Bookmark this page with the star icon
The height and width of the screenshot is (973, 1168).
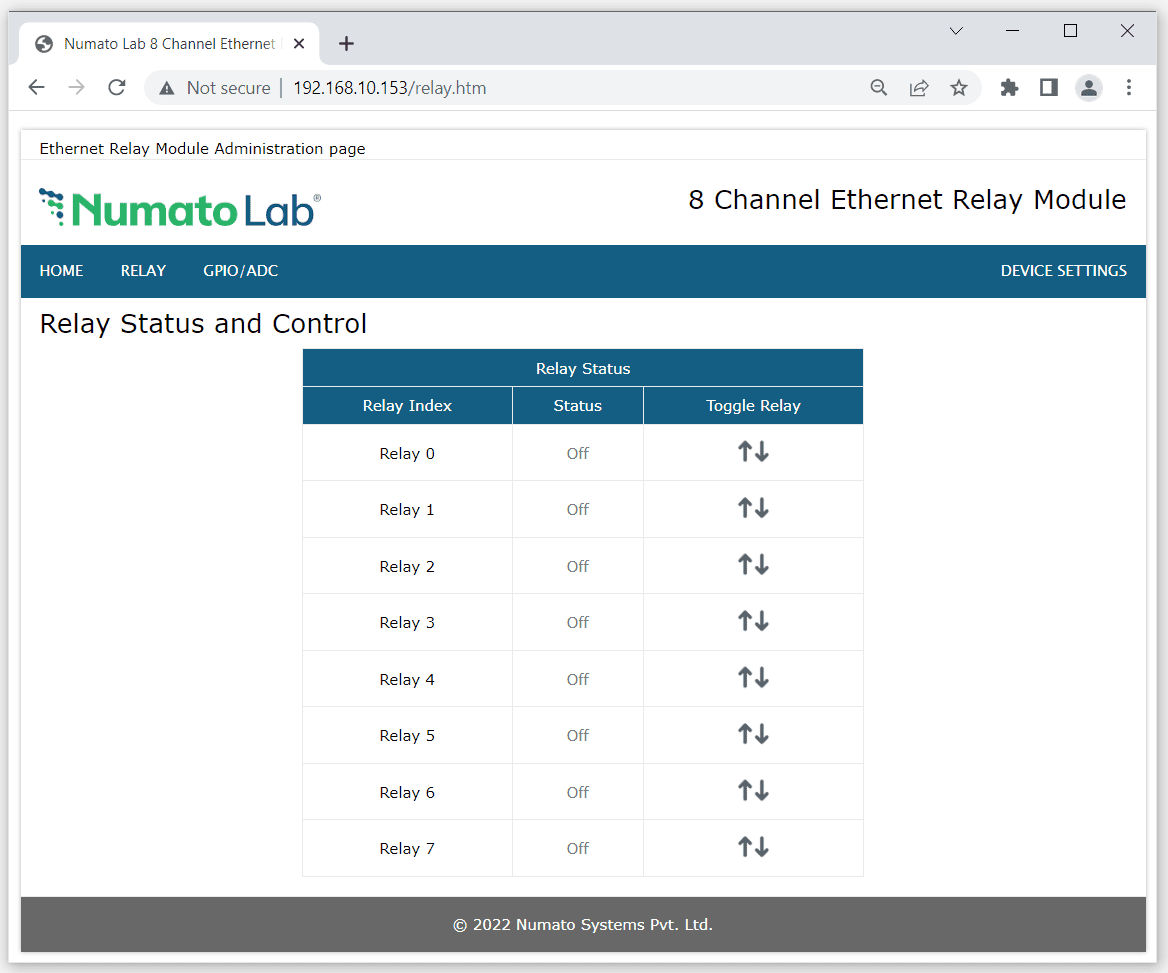pos(959,88)
